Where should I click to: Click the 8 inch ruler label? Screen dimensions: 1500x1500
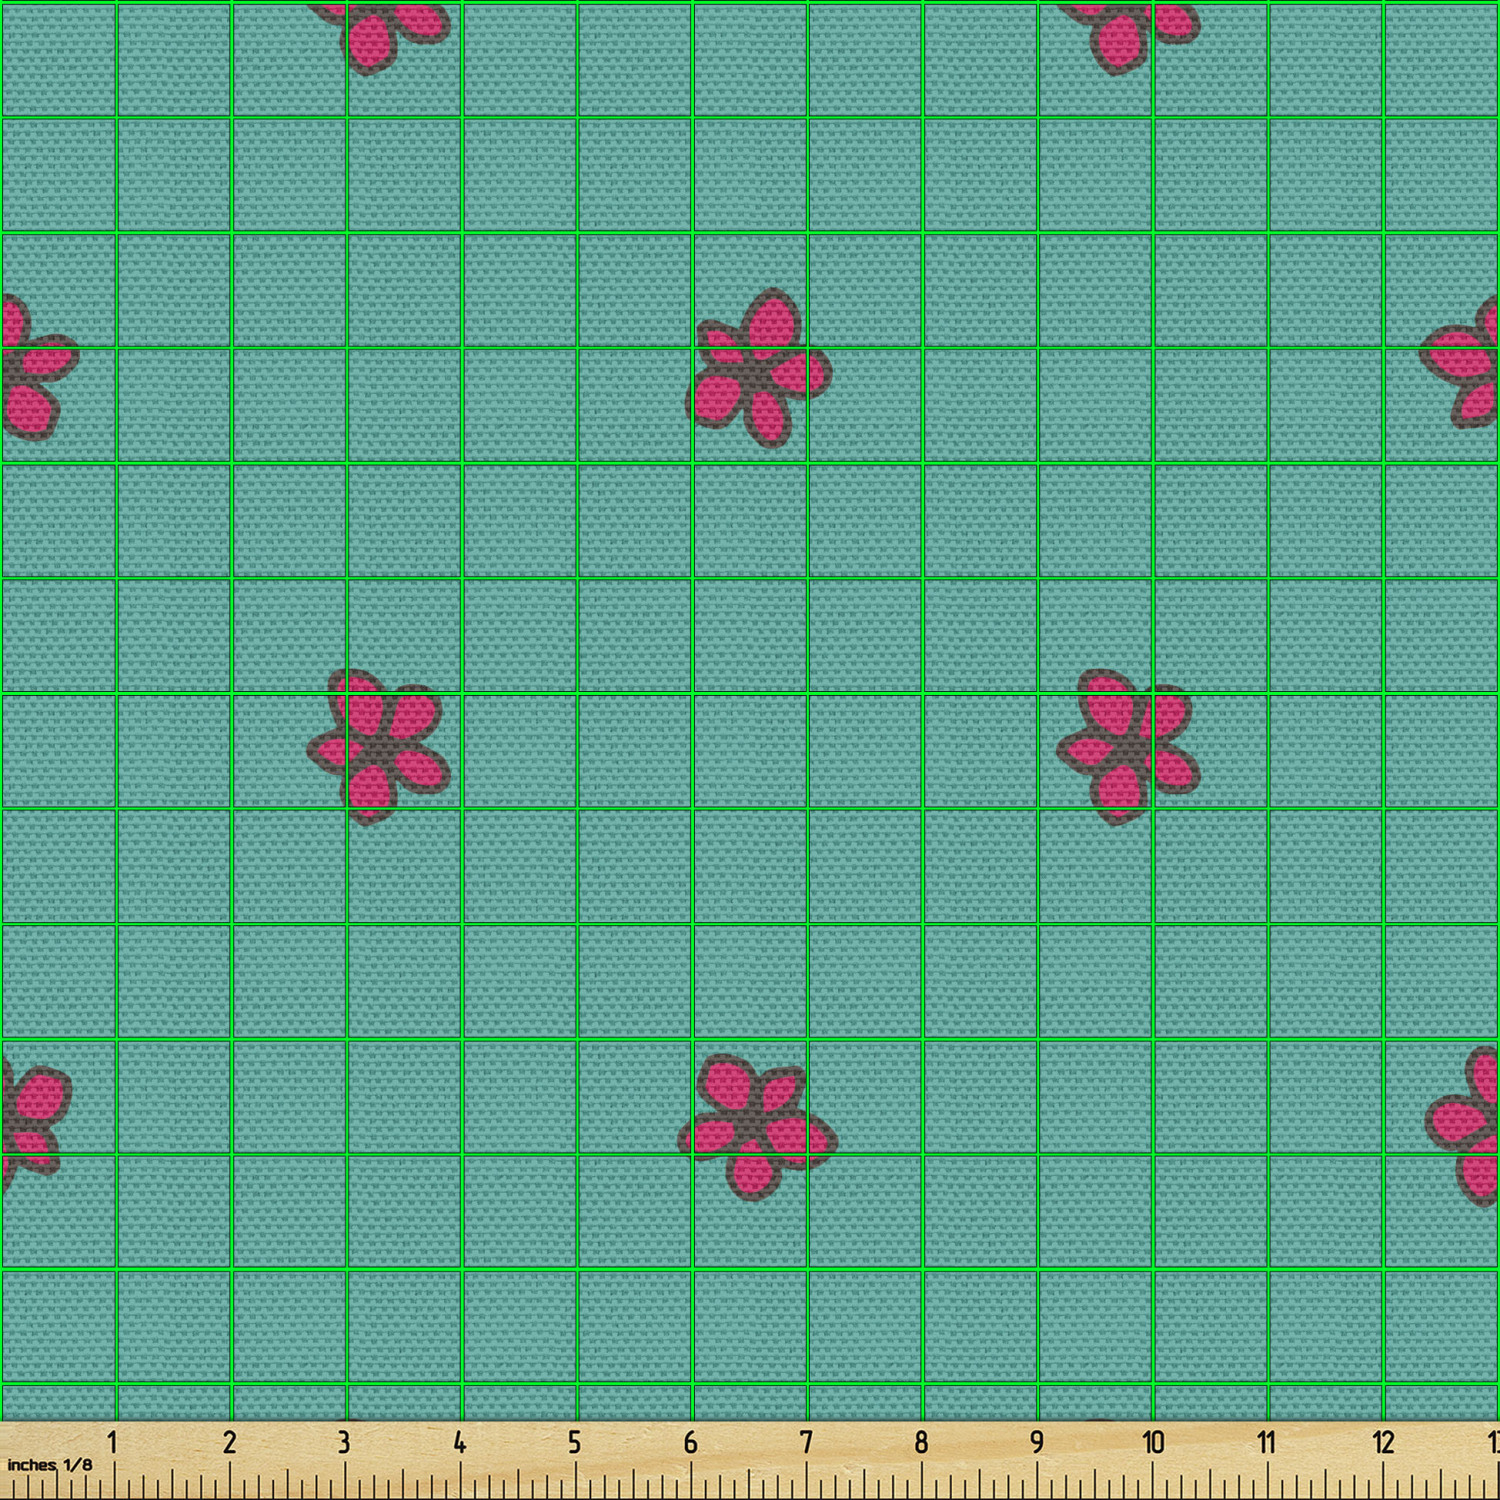tap(921, 1442)
